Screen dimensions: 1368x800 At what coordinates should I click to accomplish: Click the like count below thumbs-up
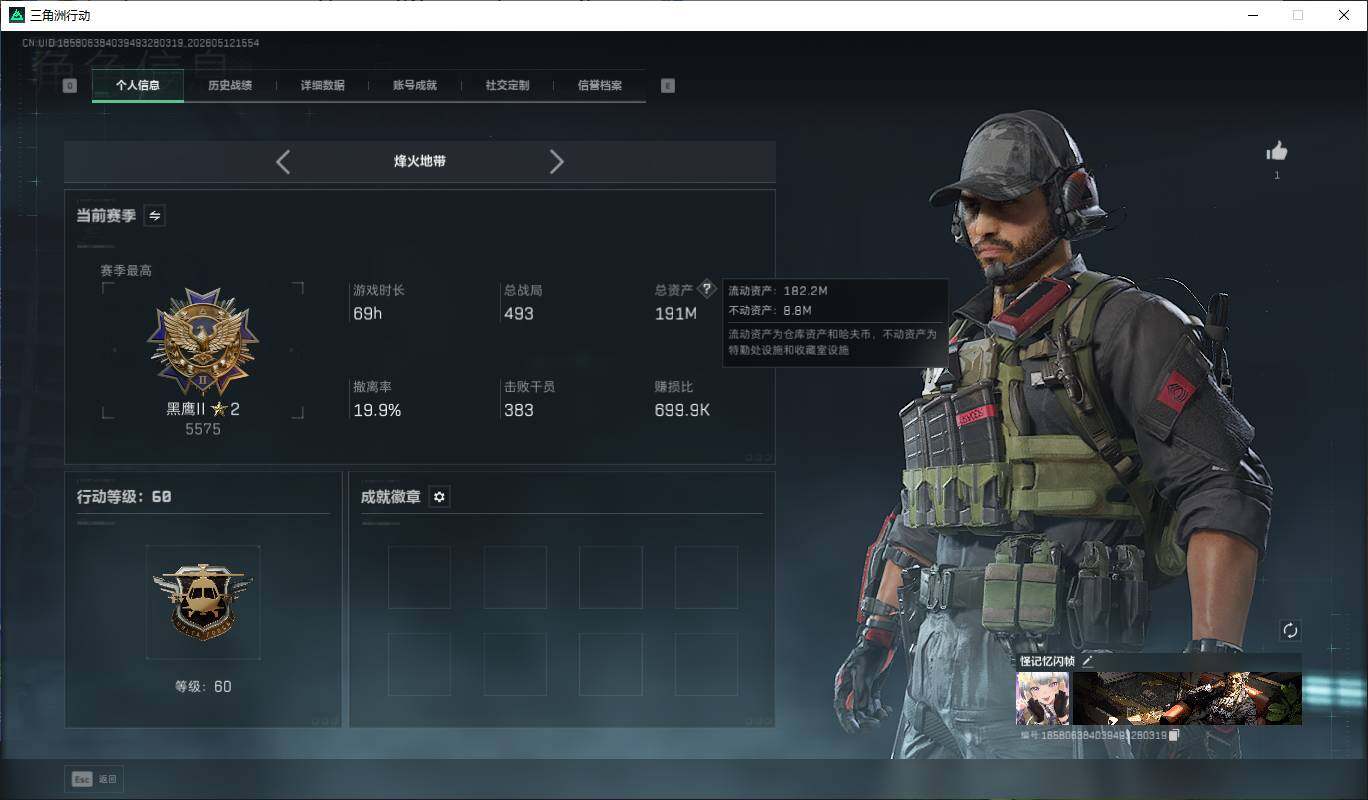tap(1277, 176)
